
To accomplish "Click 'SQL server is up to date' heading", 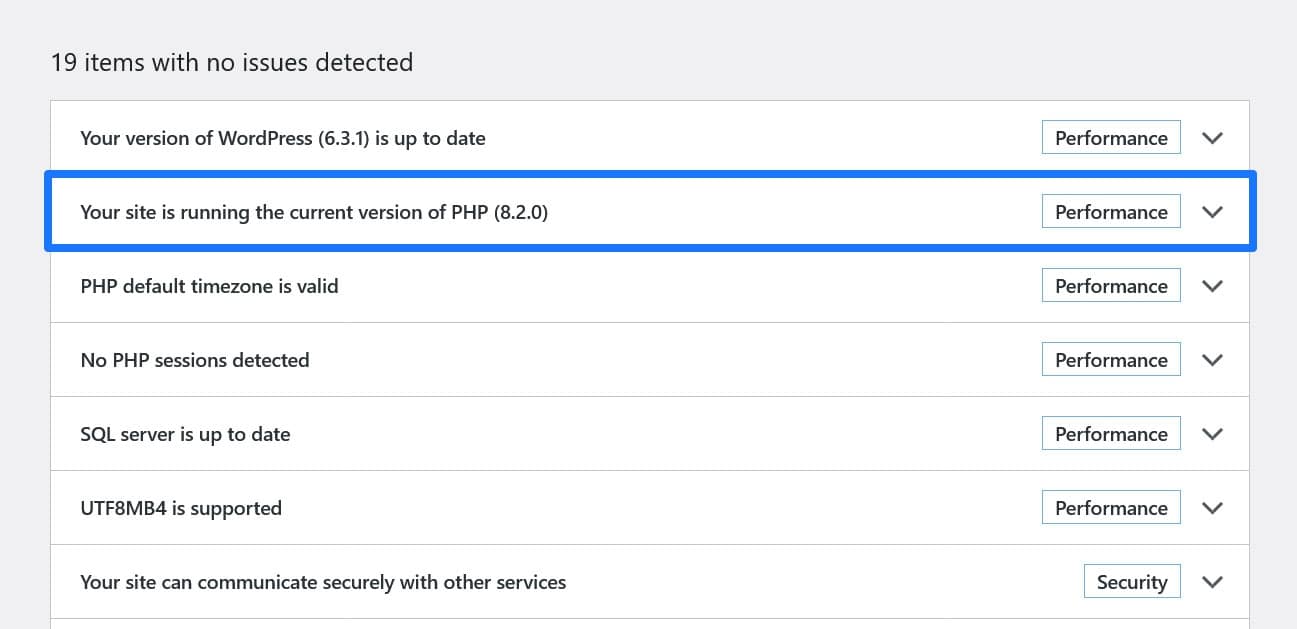I will [185, 434].
